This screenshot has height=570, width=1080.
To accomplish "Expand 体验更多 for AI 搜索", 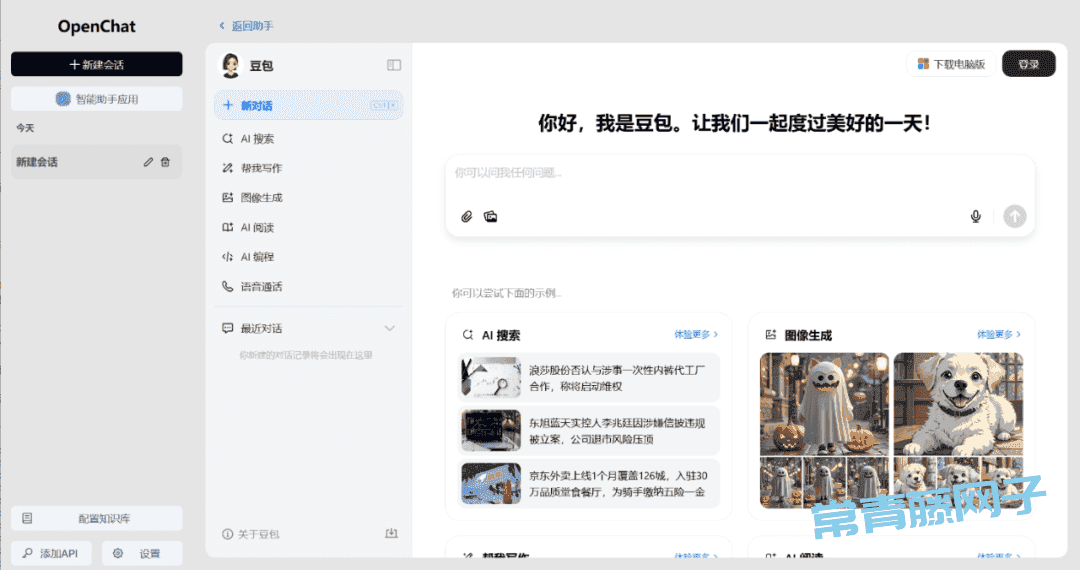I will (x=696, y=335).
